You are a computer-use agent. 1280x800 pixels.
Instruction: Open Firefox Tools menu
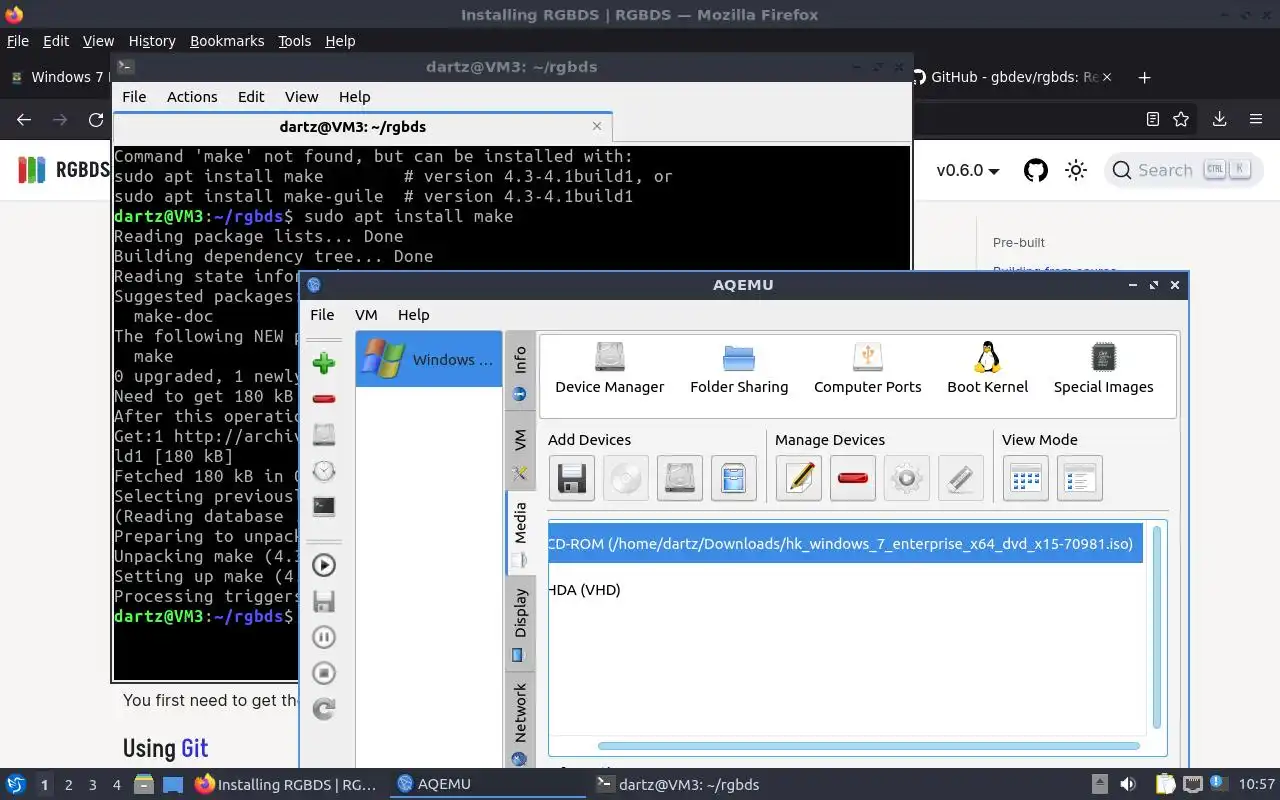click(294, 41)
